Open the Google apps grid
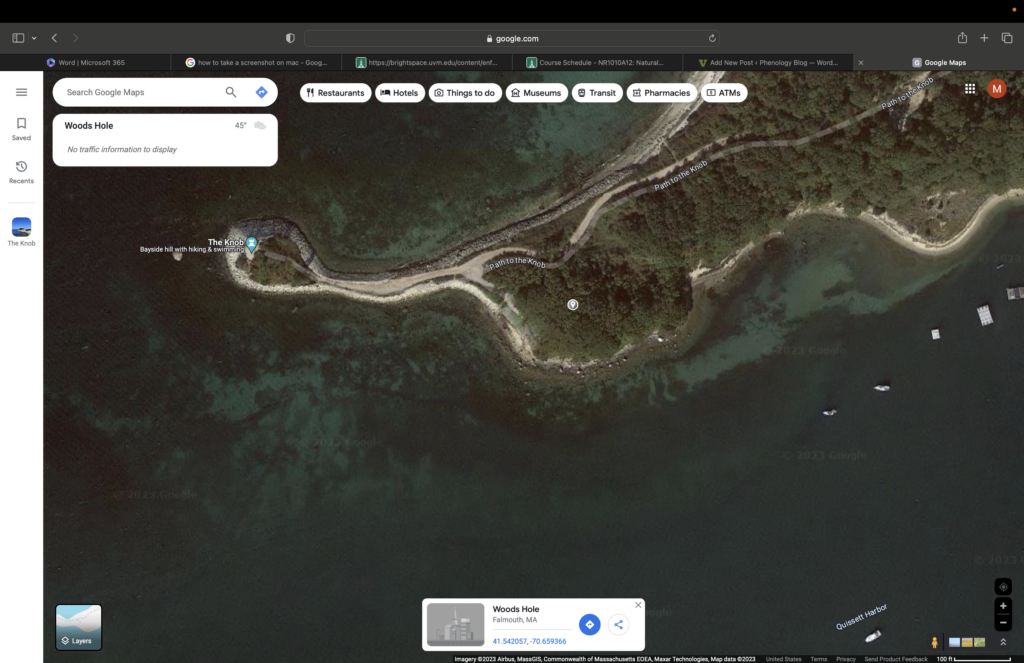This screenshot has width=1024, height=663. 970,89
